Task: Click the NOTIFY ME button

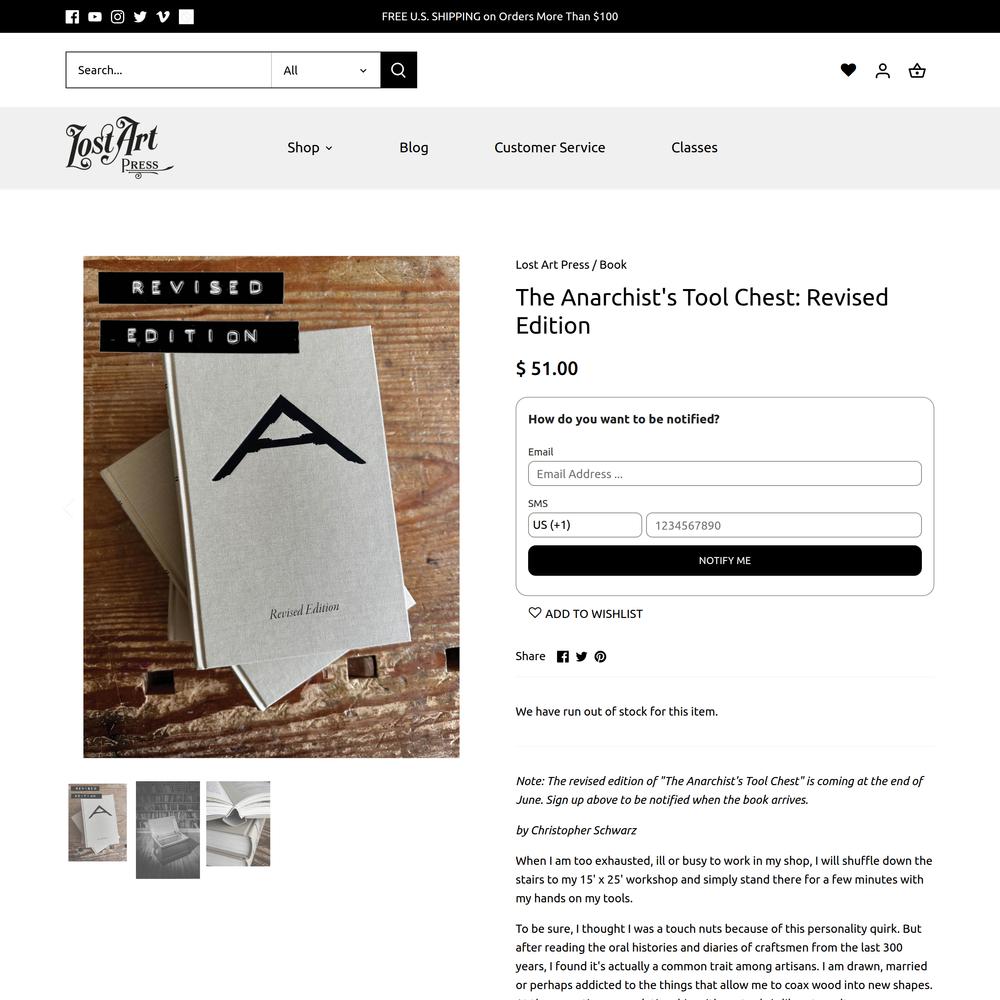Action: click(x=724, y=561)
